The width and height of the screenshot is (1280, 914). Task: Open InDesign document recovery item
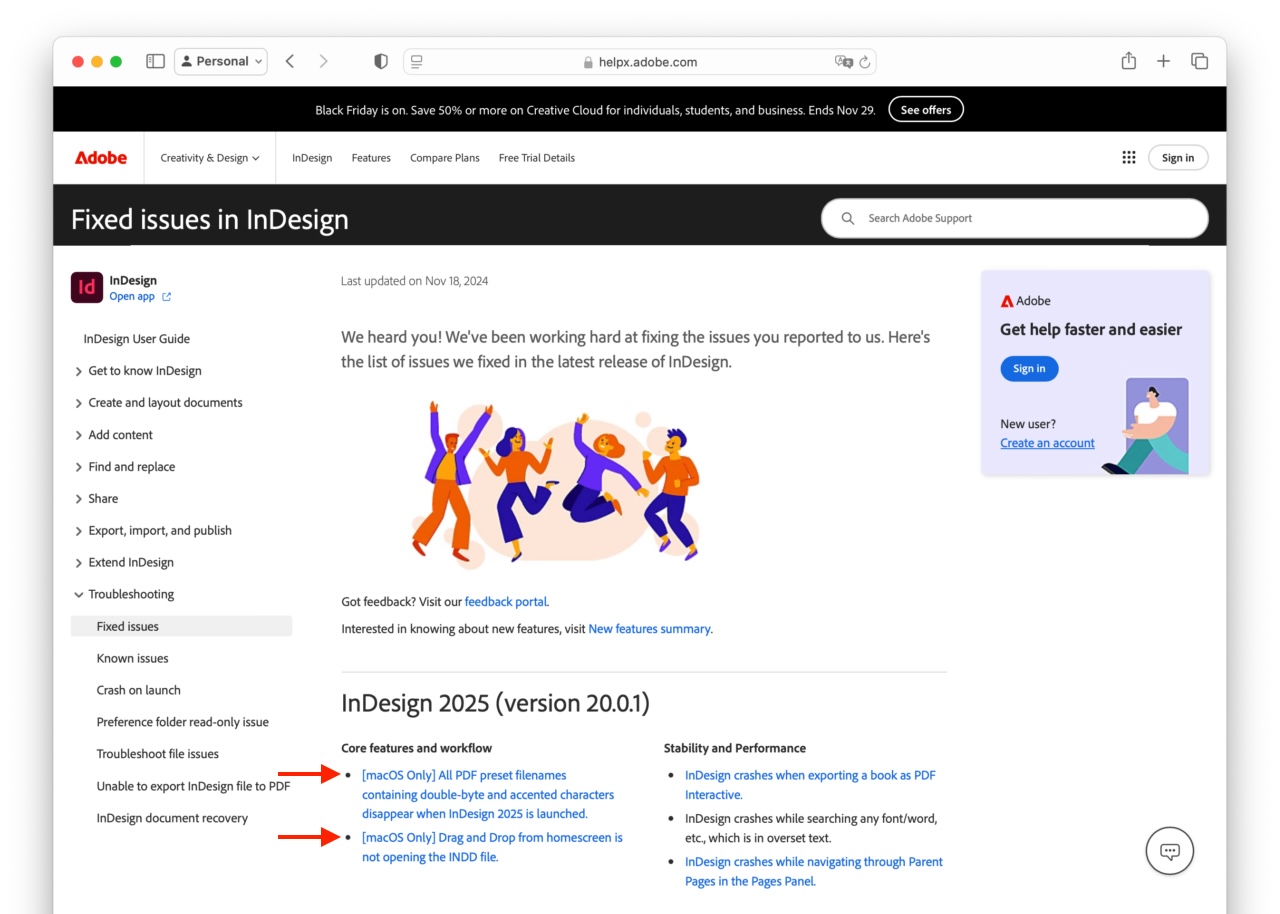click(172, 818)
